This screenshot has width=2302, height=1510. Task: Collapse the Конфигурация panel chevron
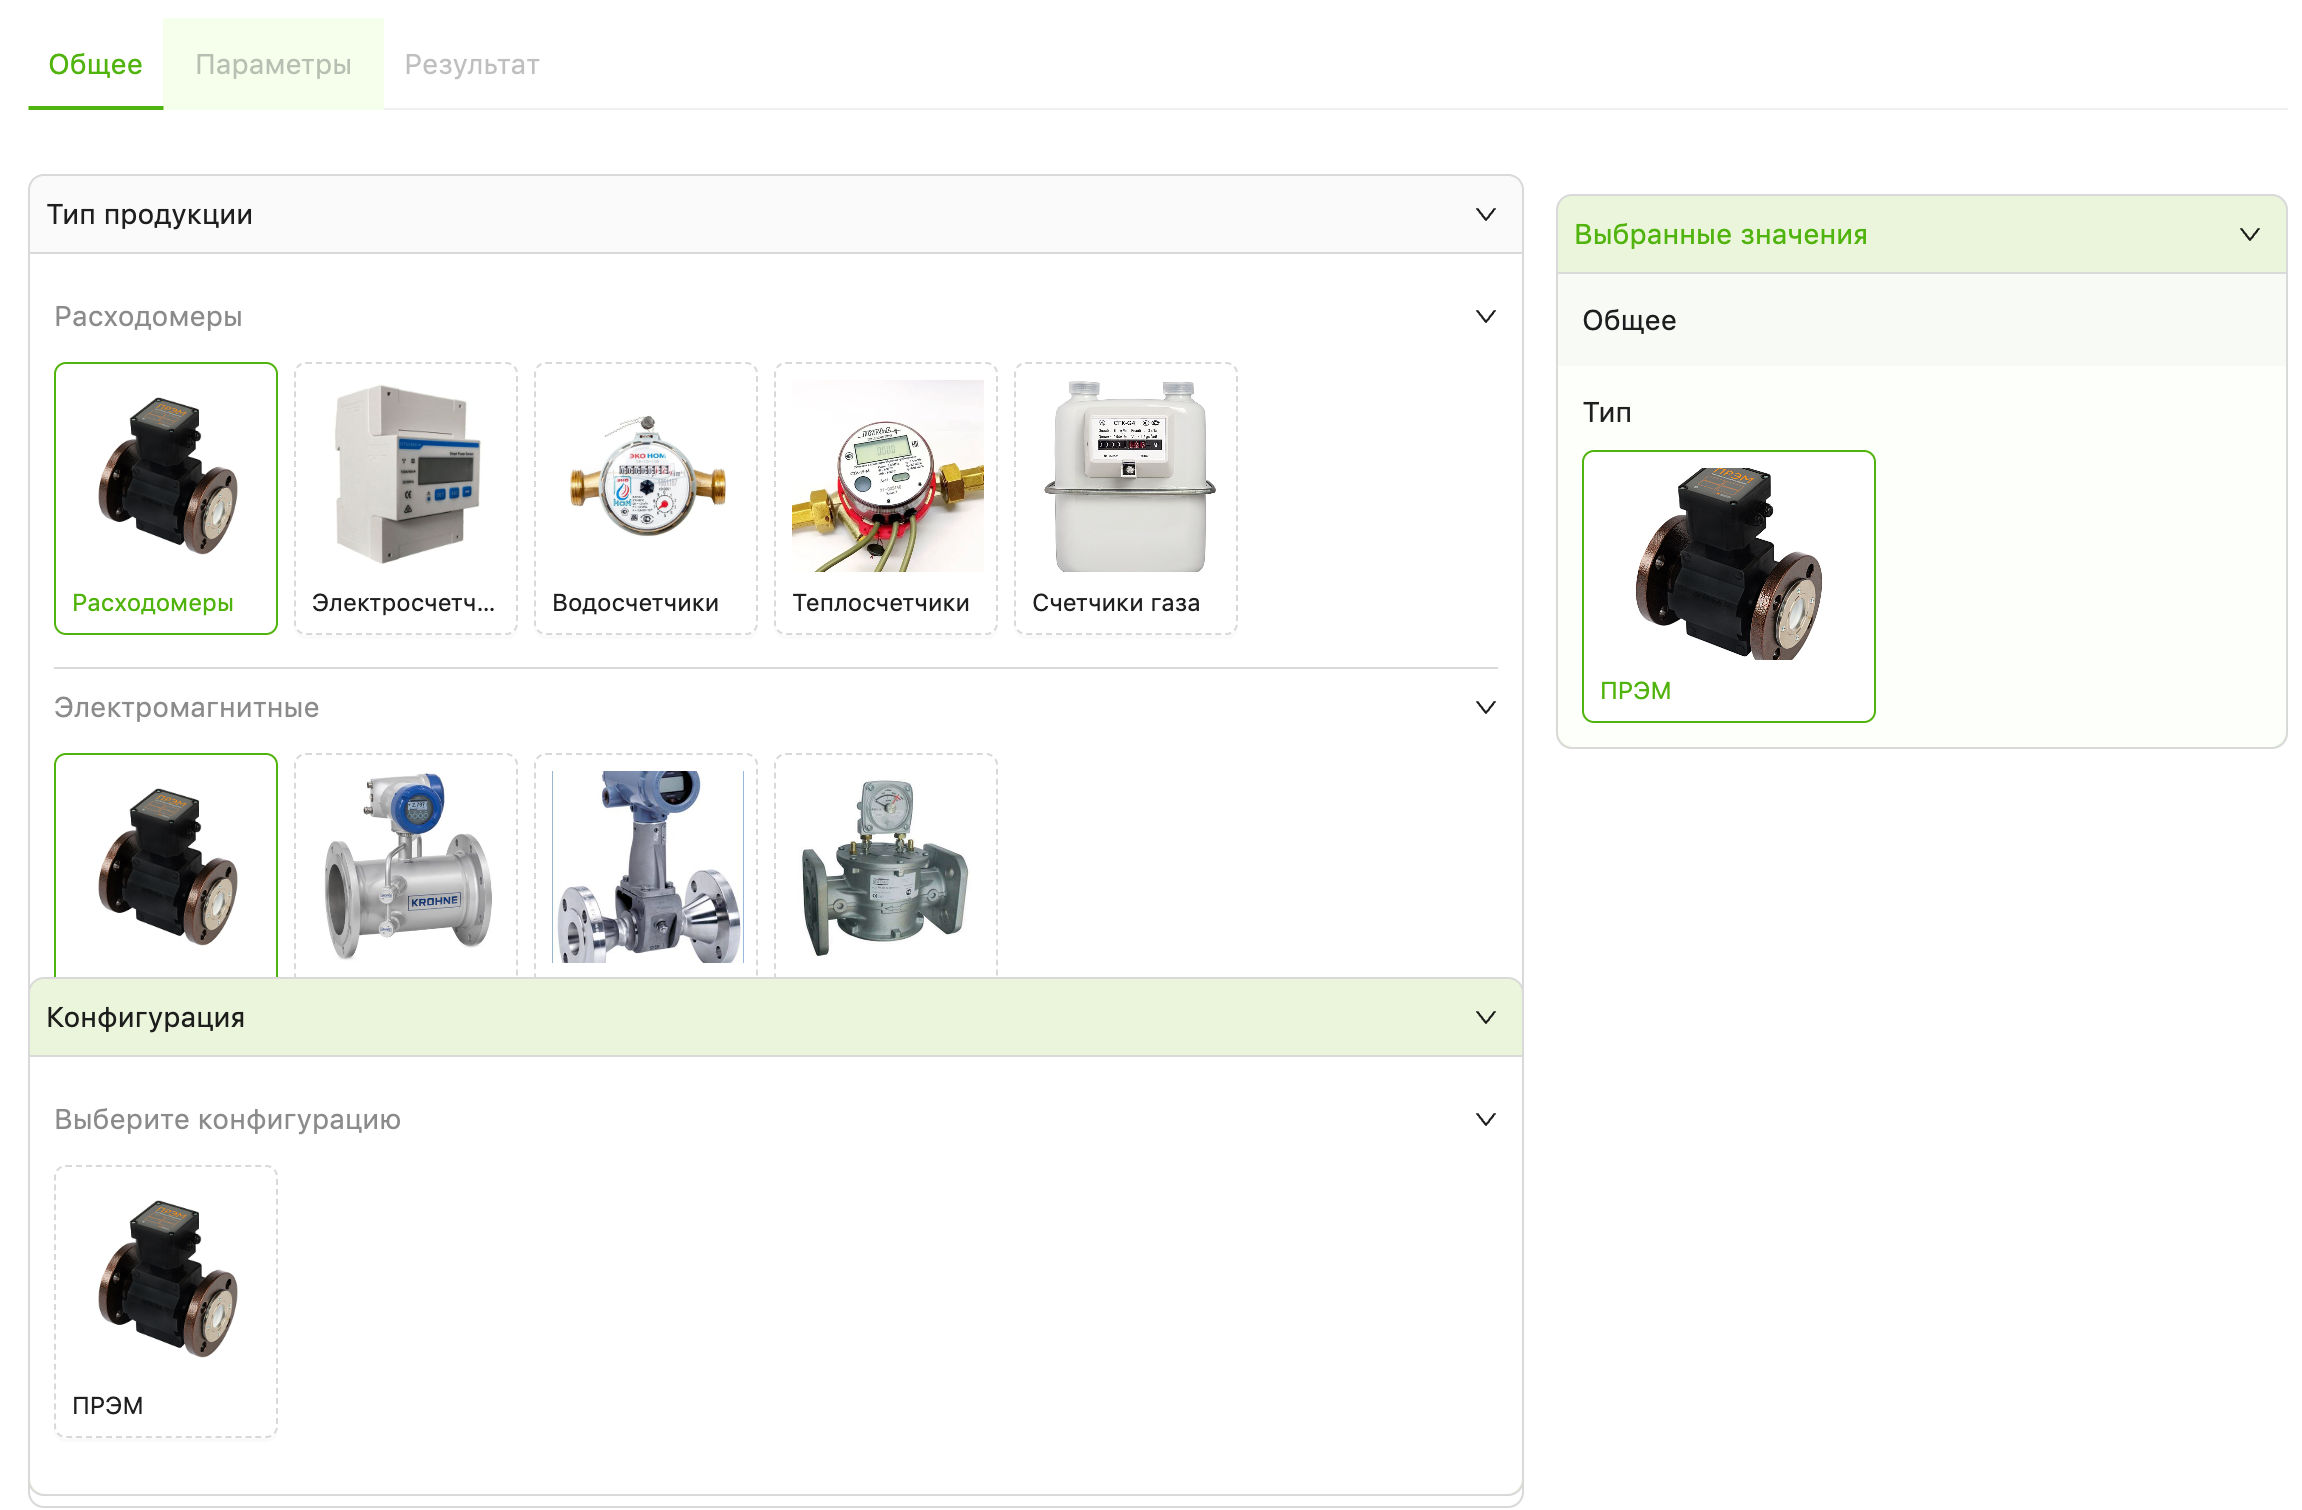point(1486,1018)
